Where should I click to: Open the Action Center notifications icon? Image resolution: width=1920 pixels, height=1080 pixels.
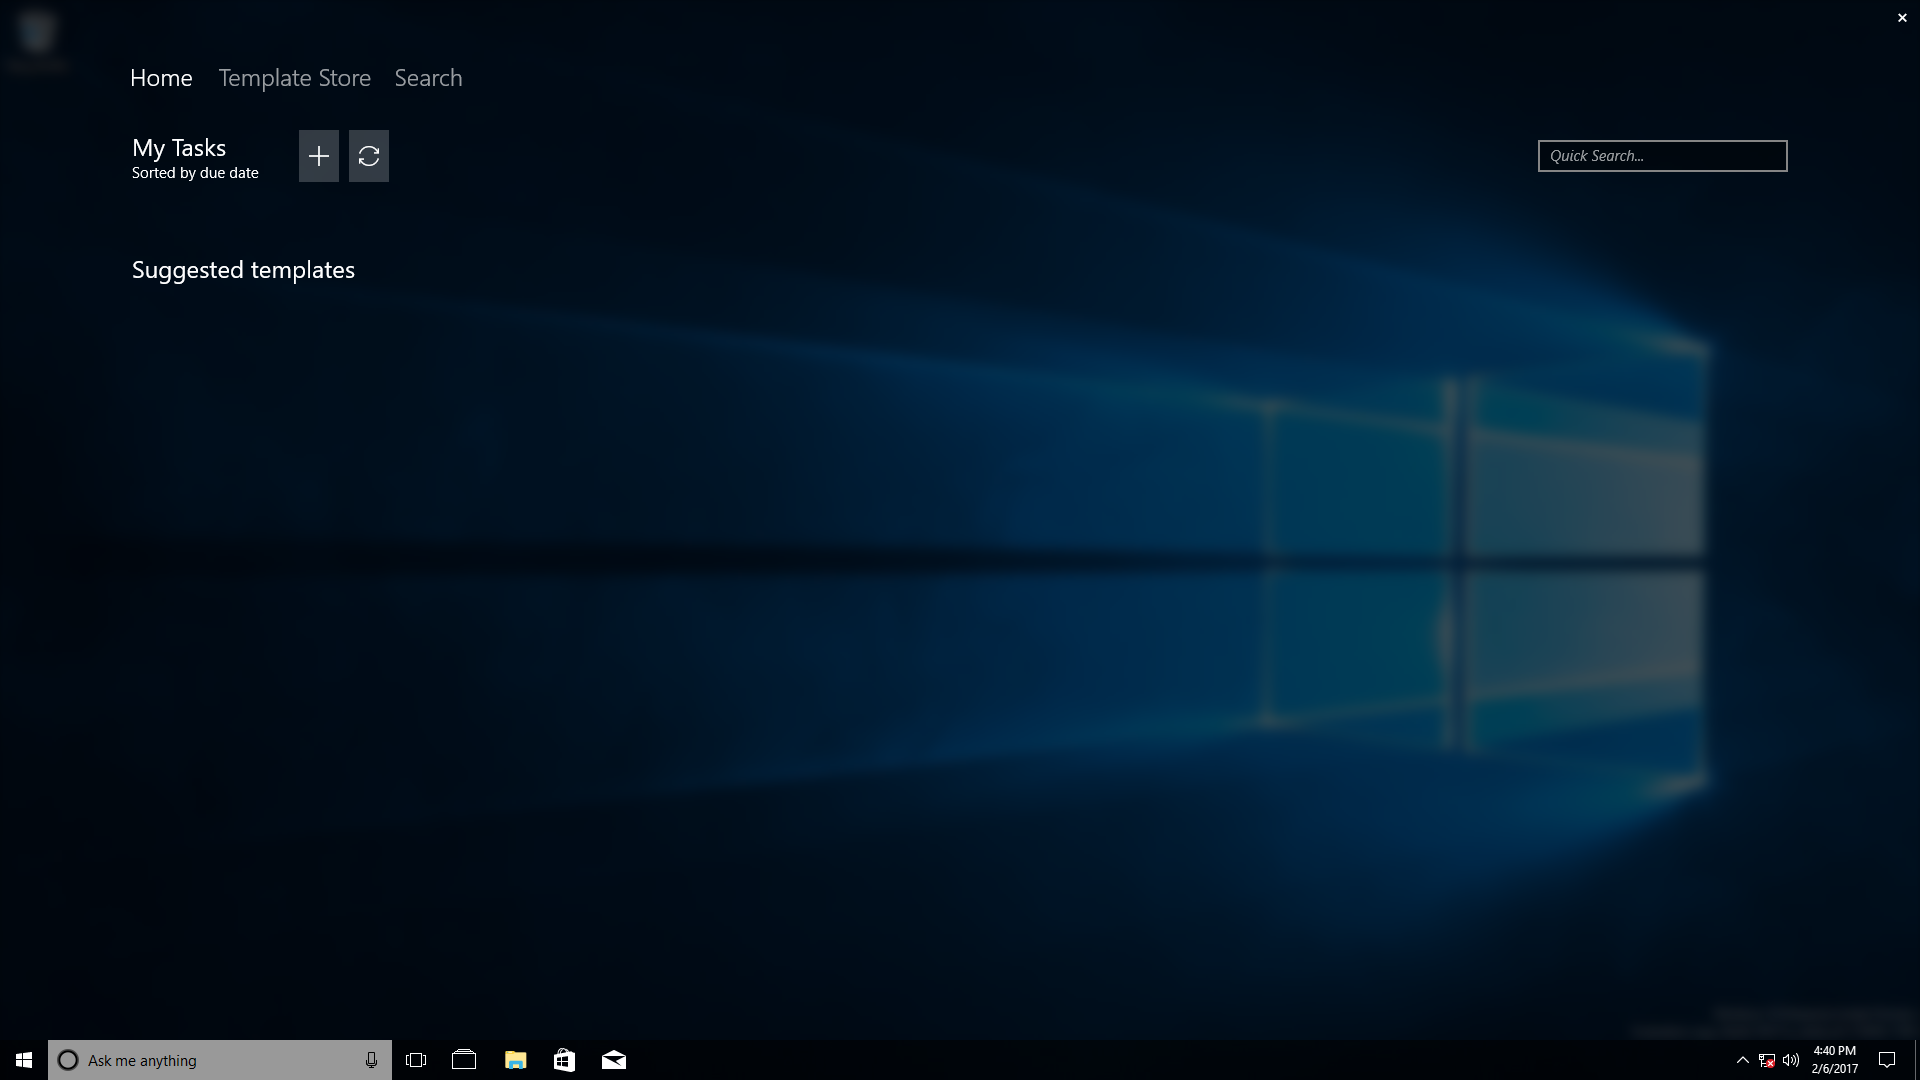pyautogui.click(x=1887, y=1060)
